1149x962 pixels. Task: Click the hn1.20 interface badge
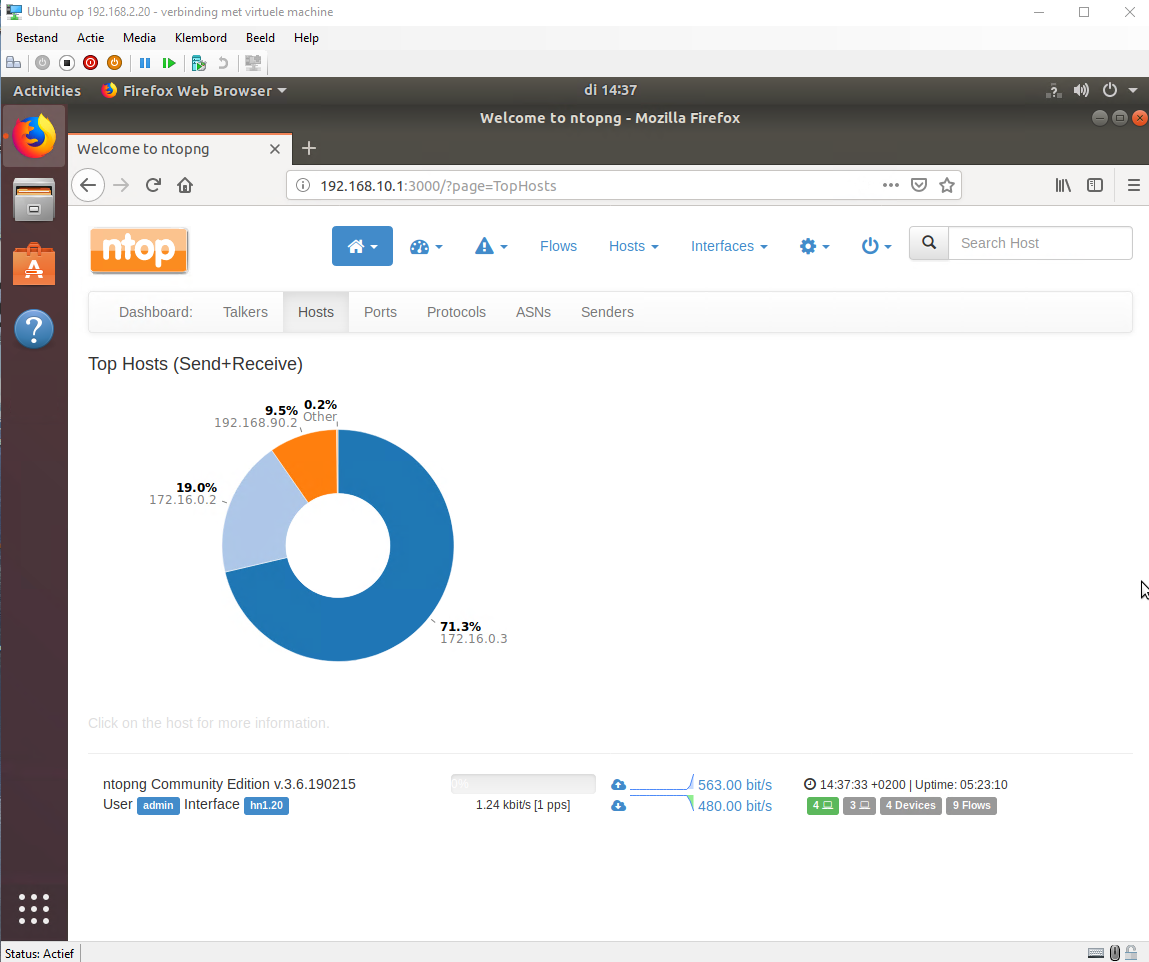pyautogui.click(x=266, y=805)
